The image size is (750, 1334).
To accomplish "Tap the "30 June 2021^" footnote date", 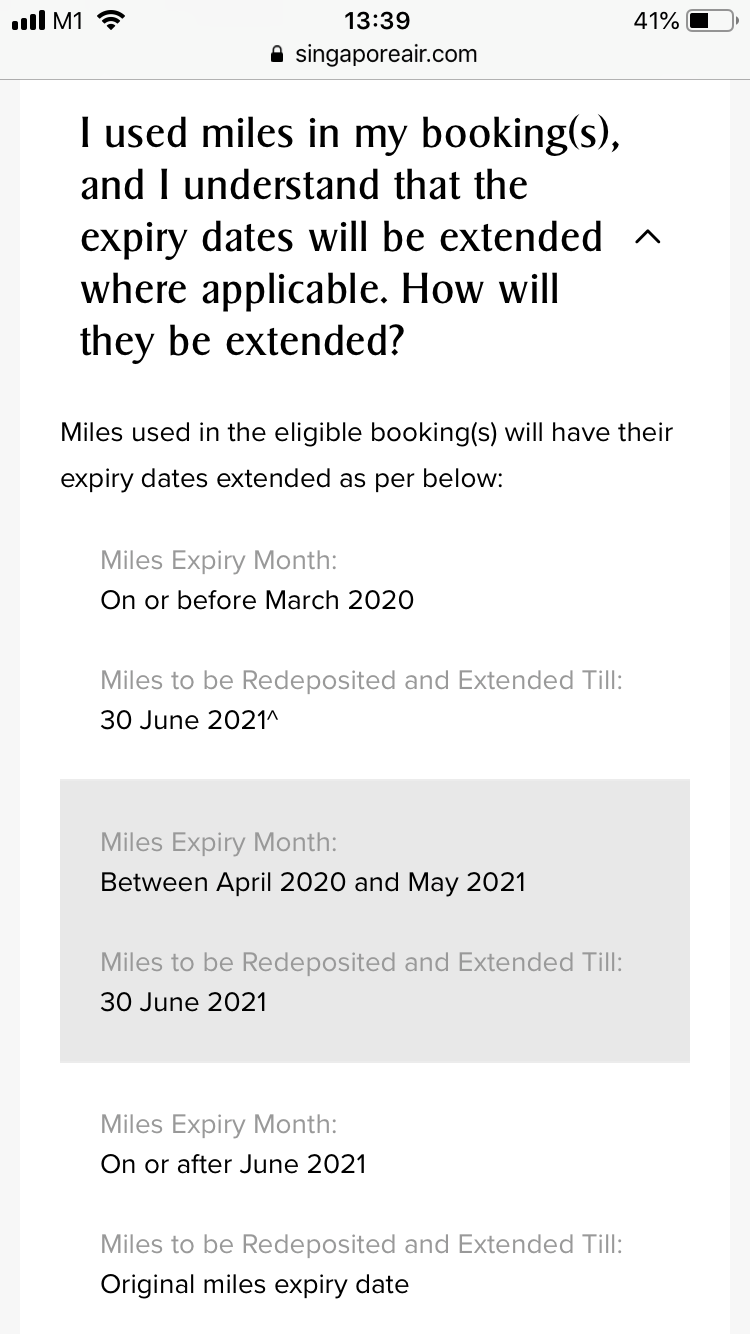I will click(189, 720).
